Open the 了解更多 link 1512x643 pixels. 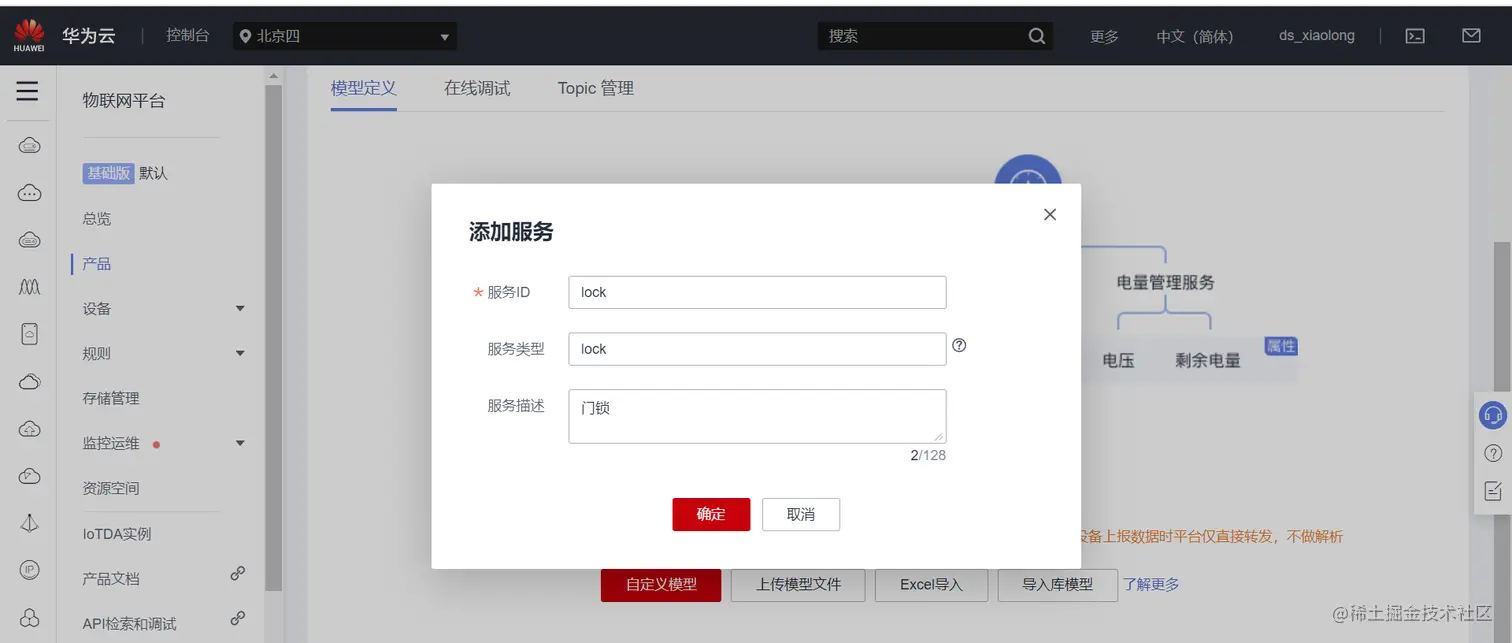(x=1151, y=584)
